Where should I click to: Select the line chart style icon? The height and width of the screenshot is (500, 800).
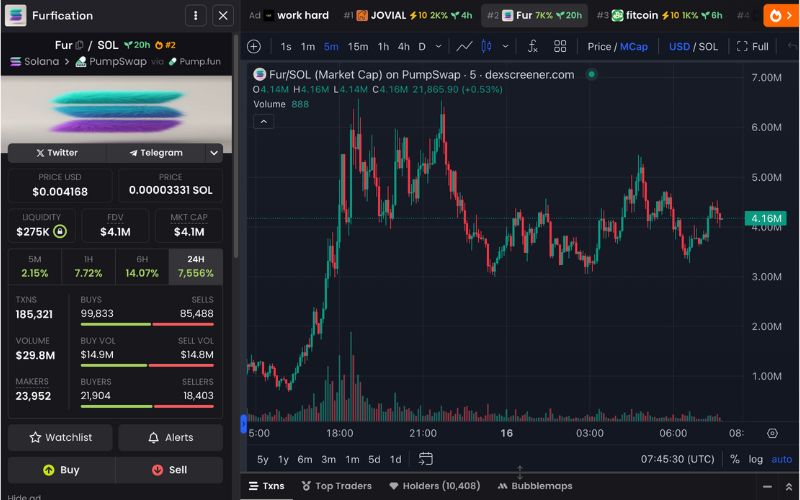(464, 46)
